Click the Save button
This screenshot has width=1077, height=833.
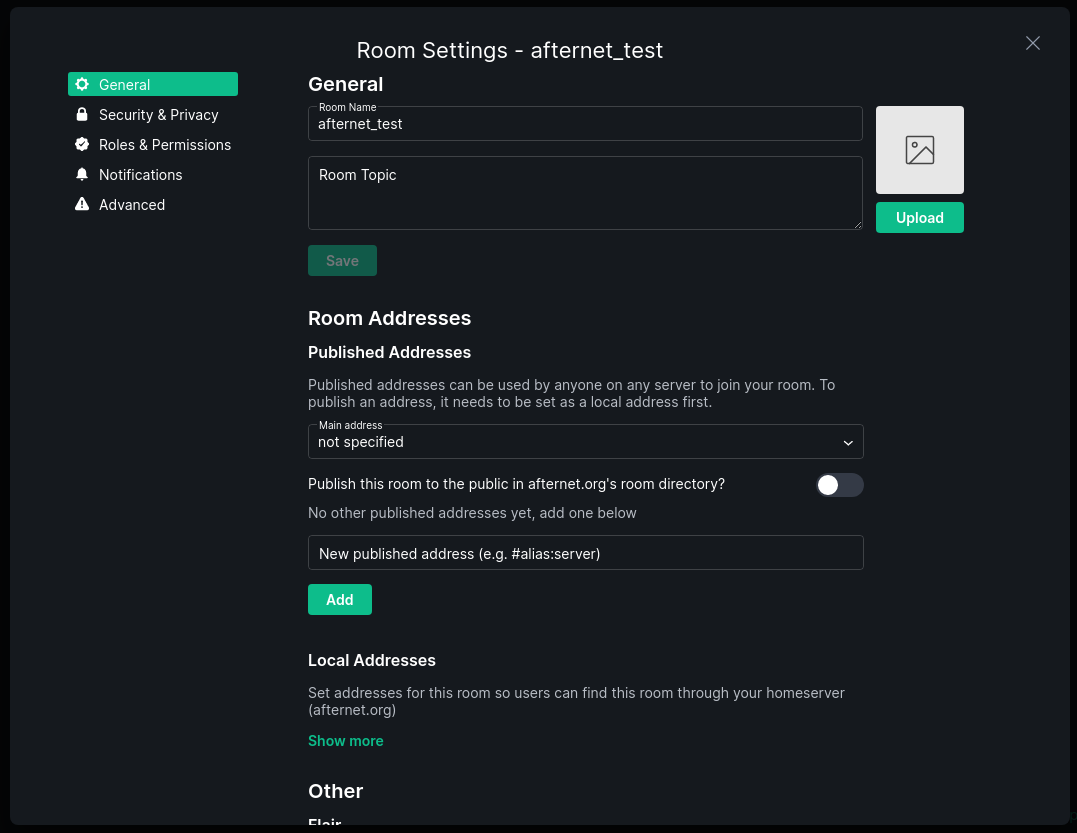[342, 261]
